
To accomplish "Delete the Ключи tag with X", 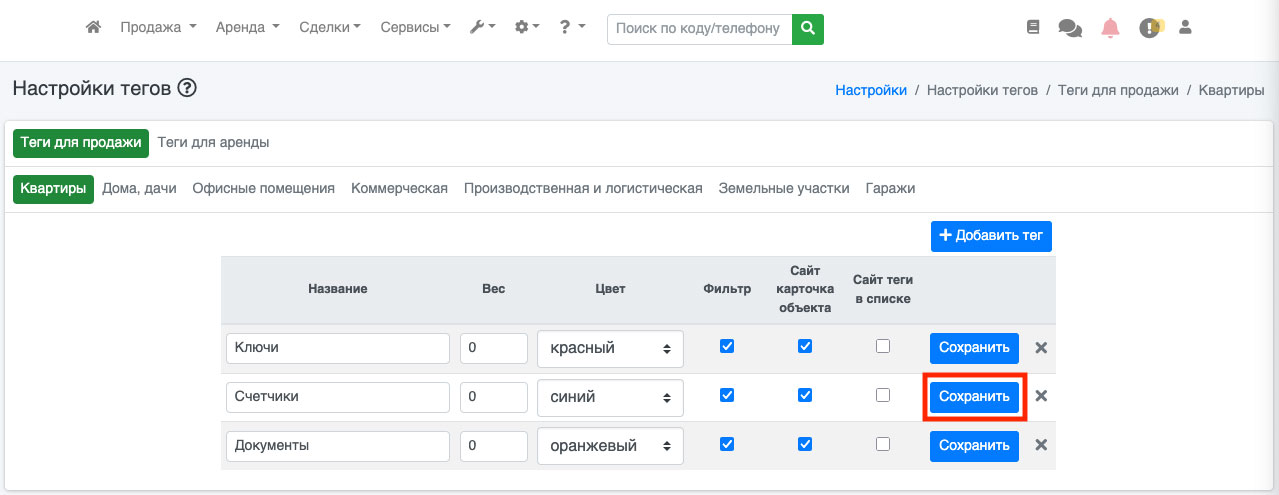I will 1041,348.
